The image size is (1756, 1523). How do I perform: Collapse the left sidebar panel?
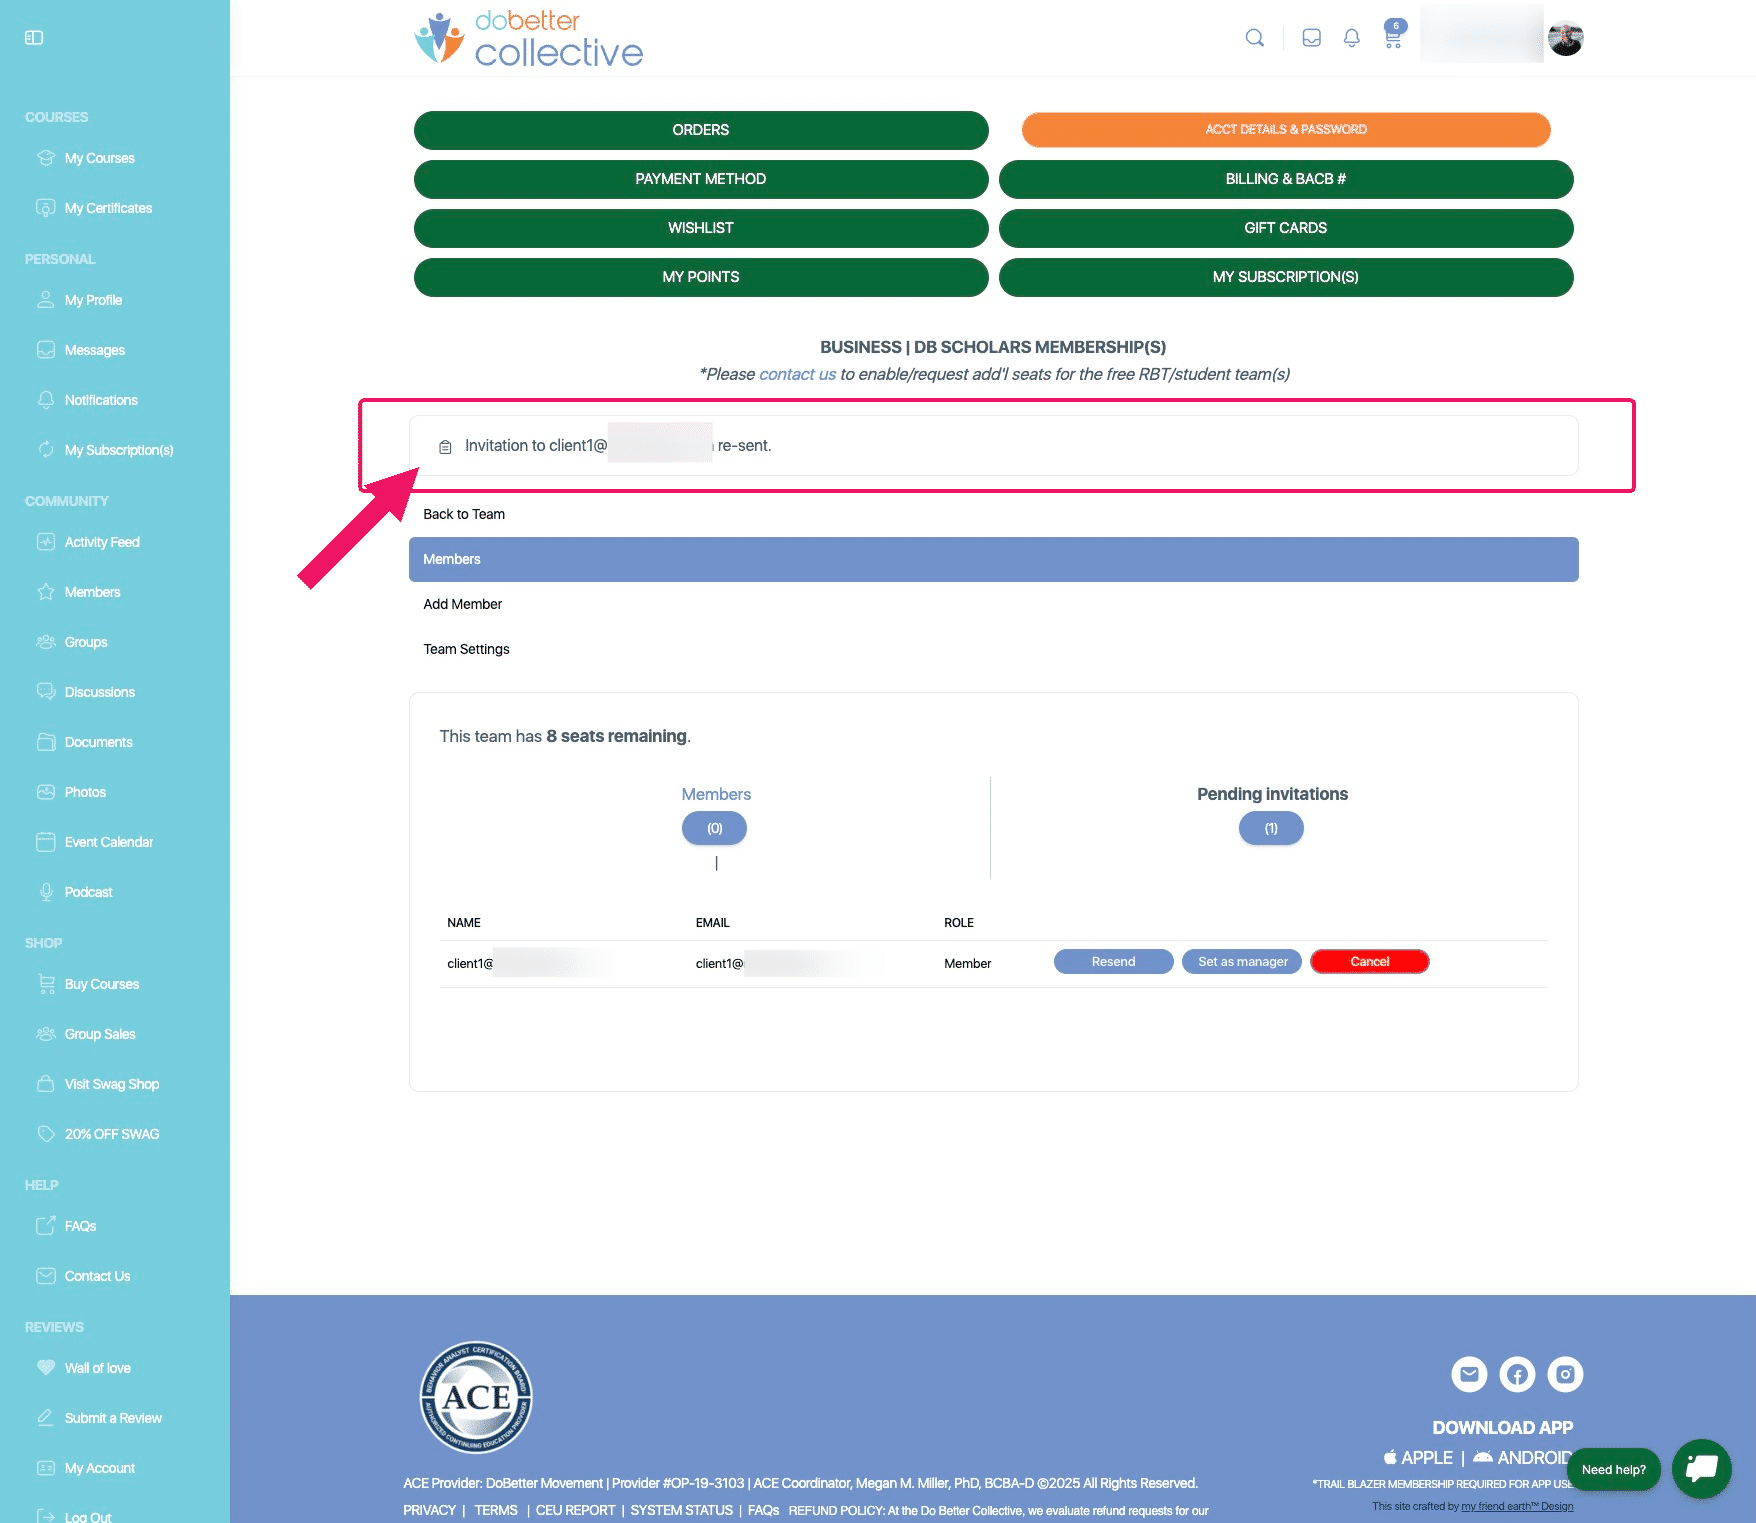coord(34,37)
